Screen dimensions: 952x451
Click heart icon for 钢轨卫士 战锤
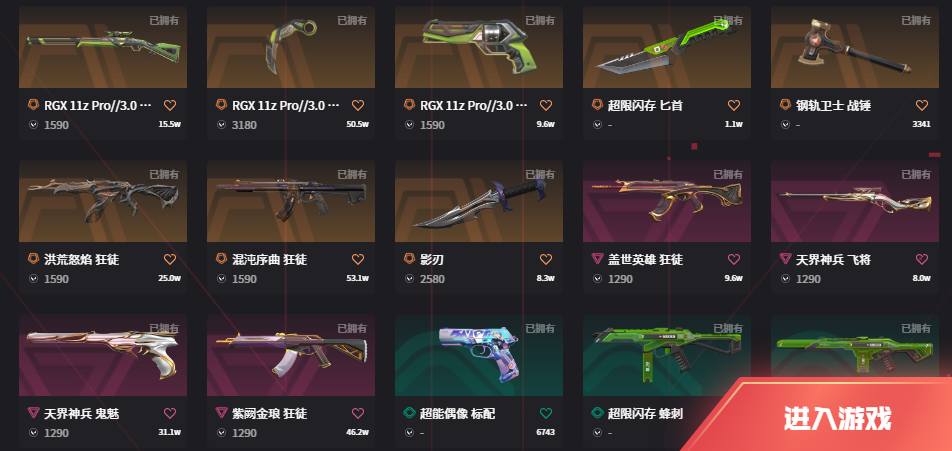[922, 105]
